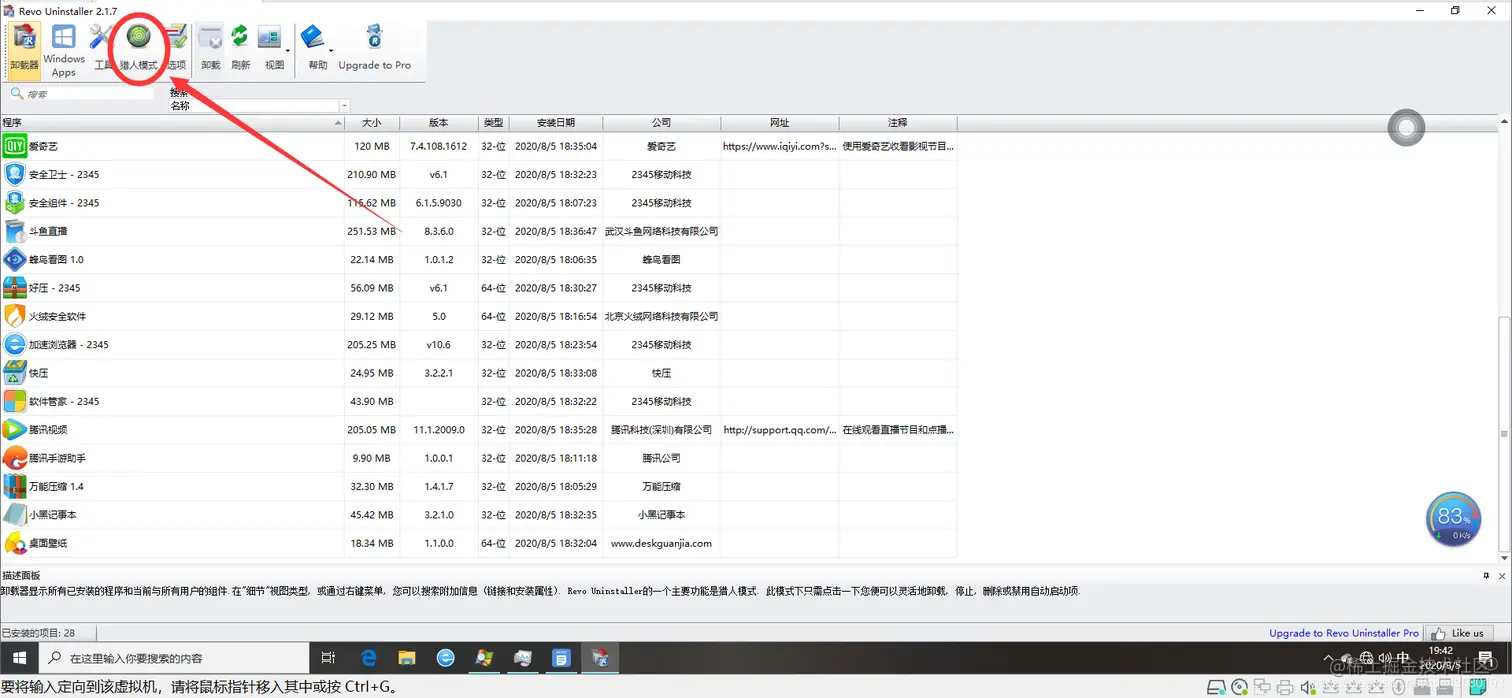Select the 爱奇艺 program icon
1512x698 pixels.
pos(14,146)
